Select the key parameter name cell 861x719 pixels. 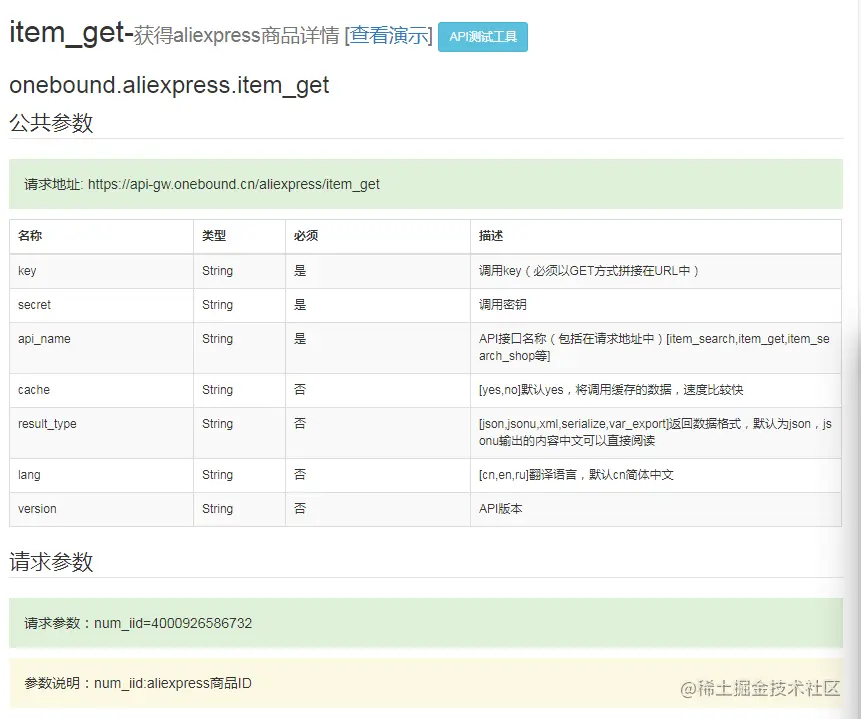click(102, 271)
